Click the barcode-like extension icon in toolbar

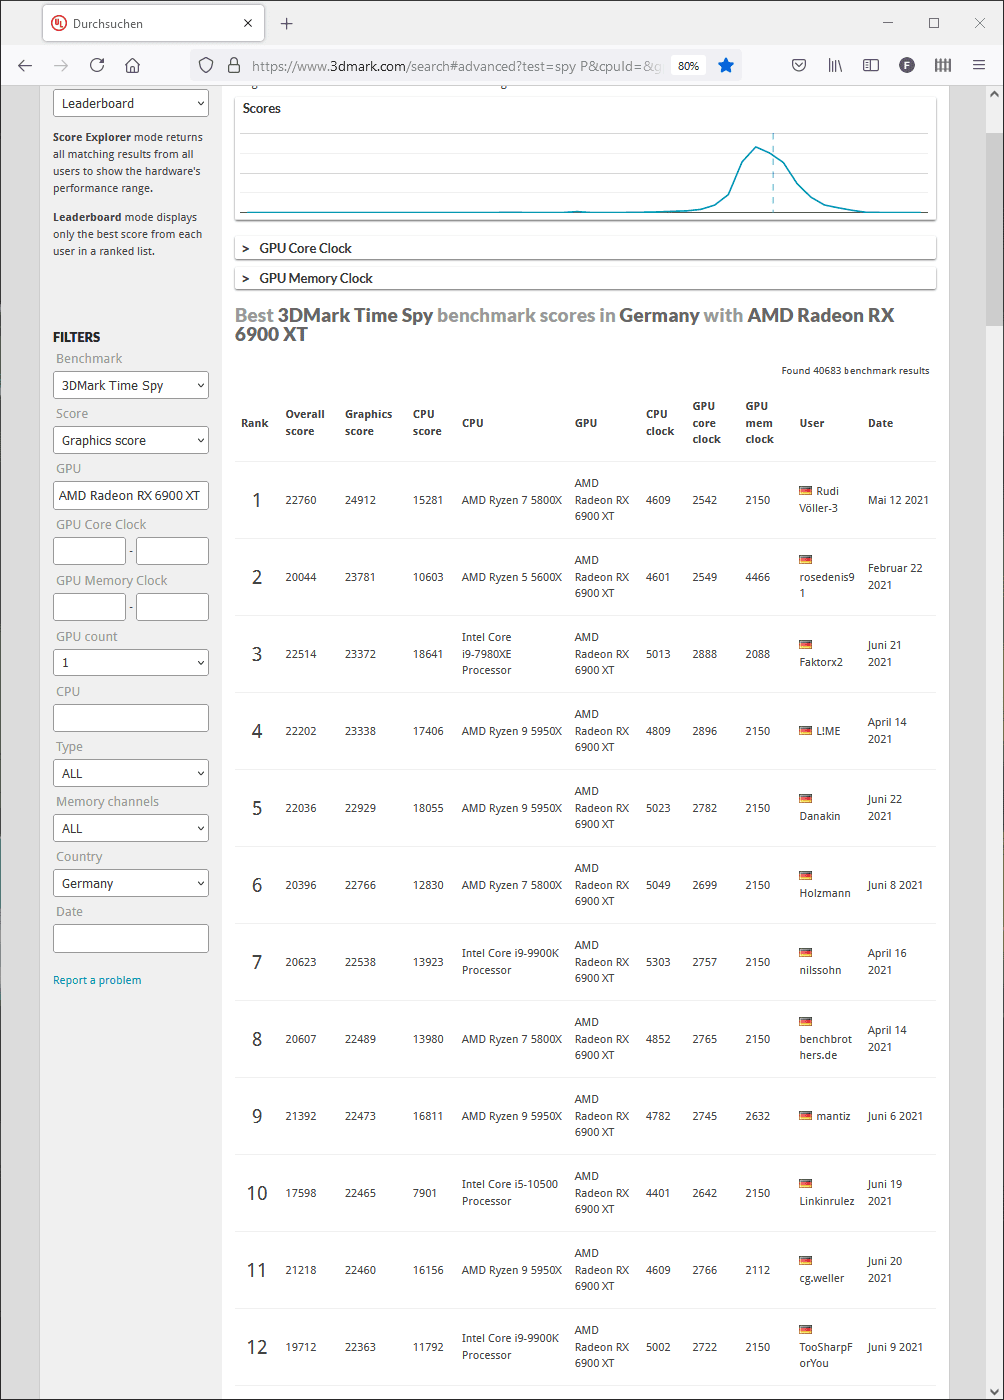click(943, 65)
